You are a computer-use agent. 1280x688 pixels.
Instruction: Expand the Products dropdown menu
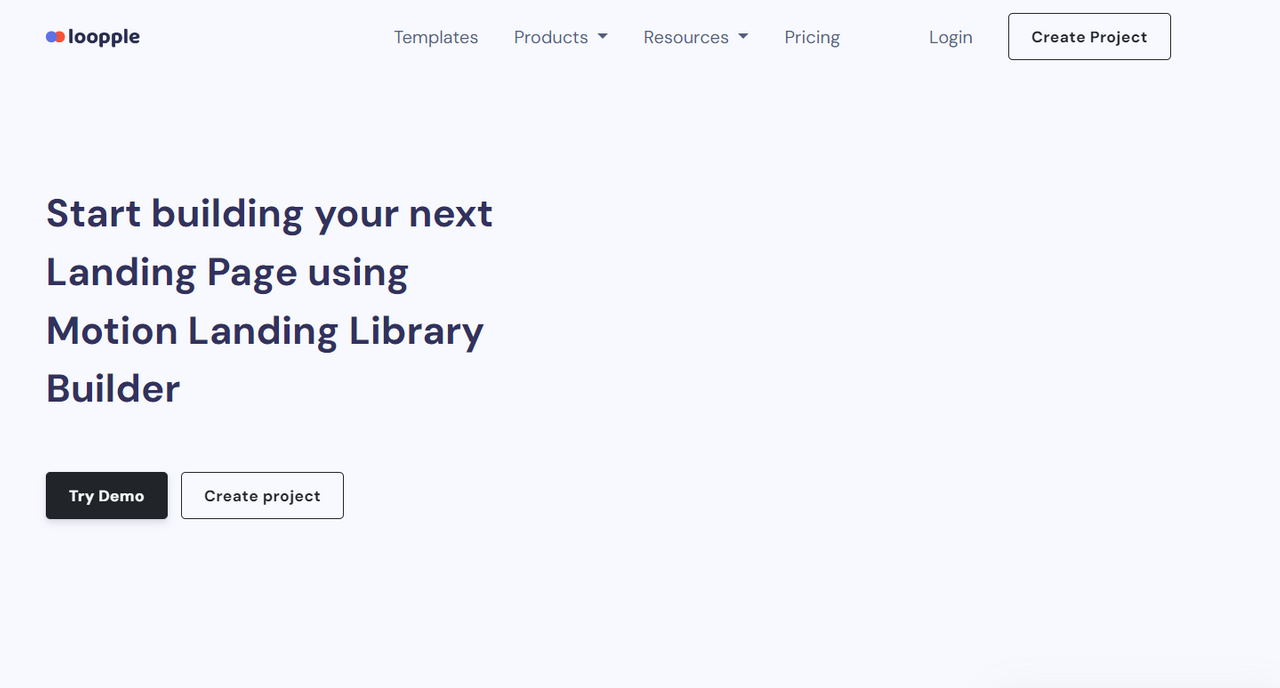point(561,37)
